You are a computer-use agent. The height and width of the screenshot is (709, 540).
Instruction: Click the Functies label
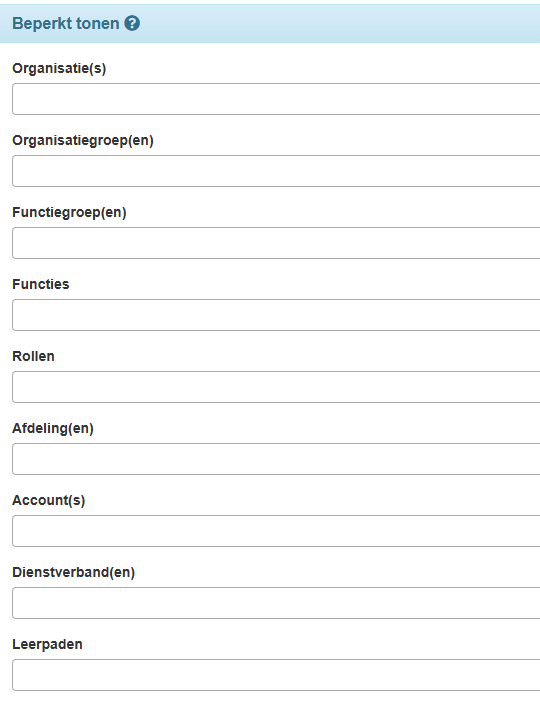[41, 284]
